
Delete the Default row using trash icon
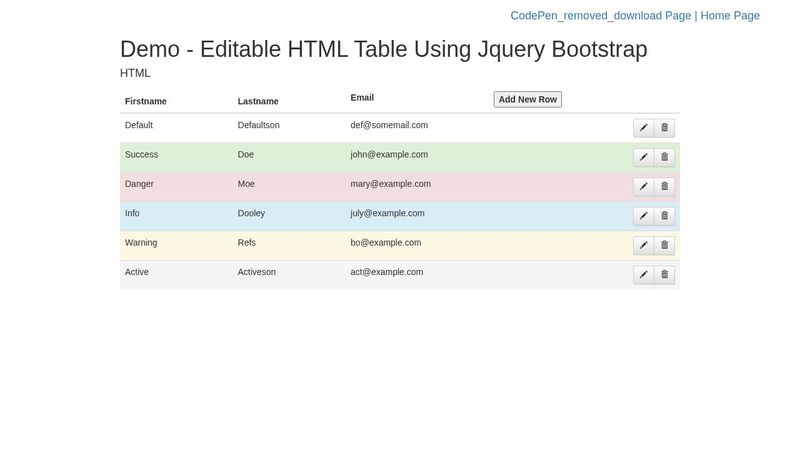pos(664,128)
